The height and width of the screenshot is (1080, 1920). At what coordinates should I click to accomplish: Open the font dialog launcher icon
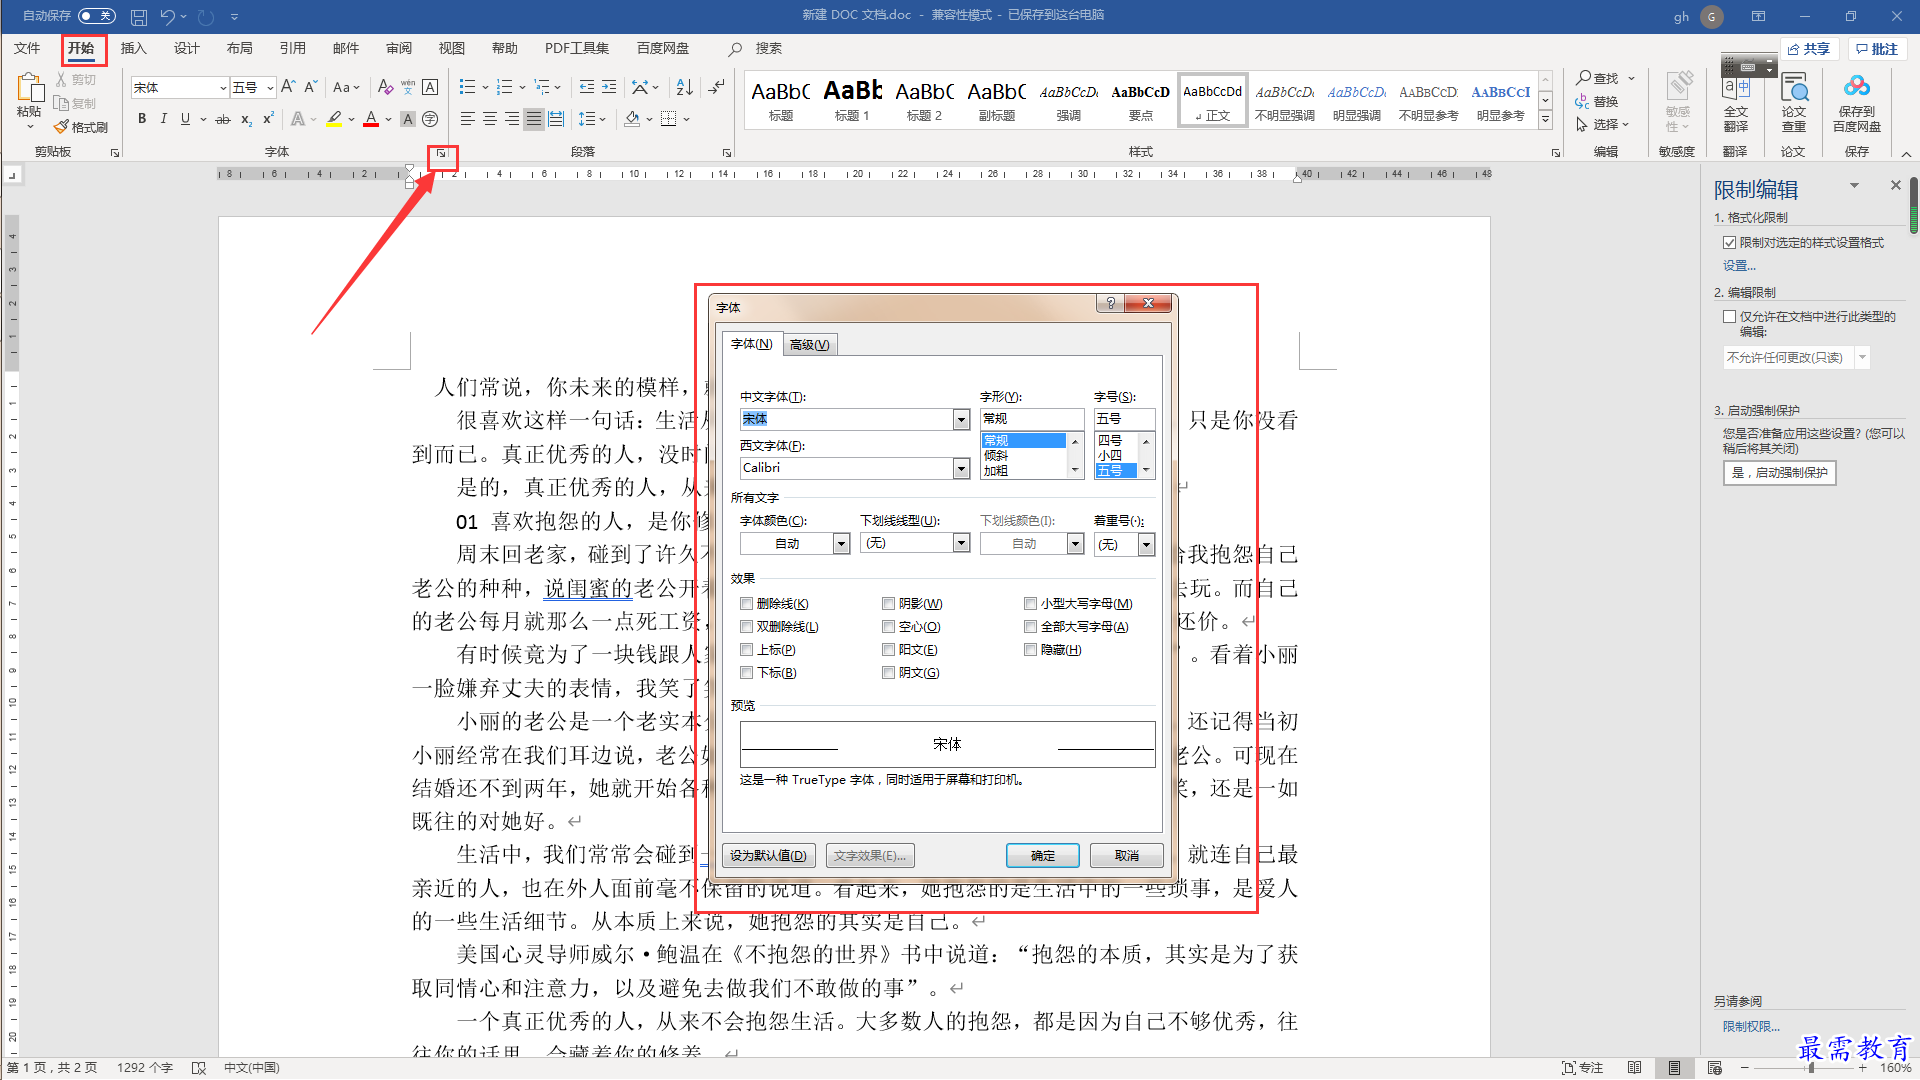[441, 153]
